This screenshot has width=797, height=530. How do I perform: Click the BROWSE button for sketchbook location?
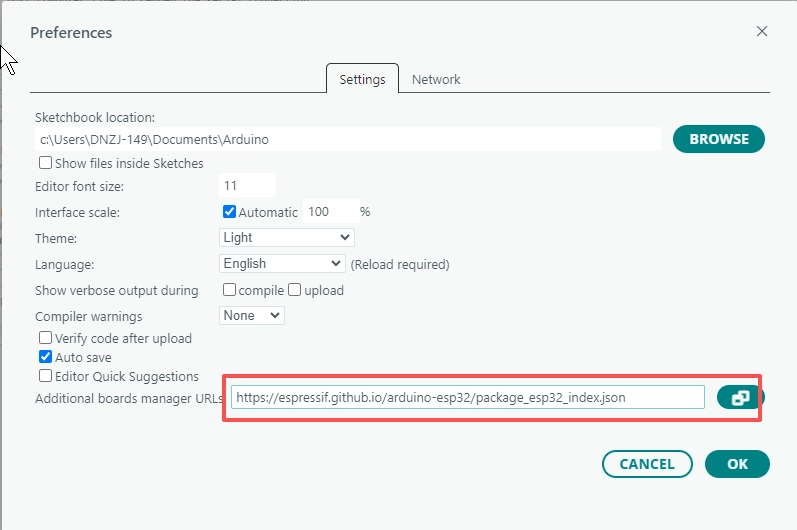click(719, 139)
